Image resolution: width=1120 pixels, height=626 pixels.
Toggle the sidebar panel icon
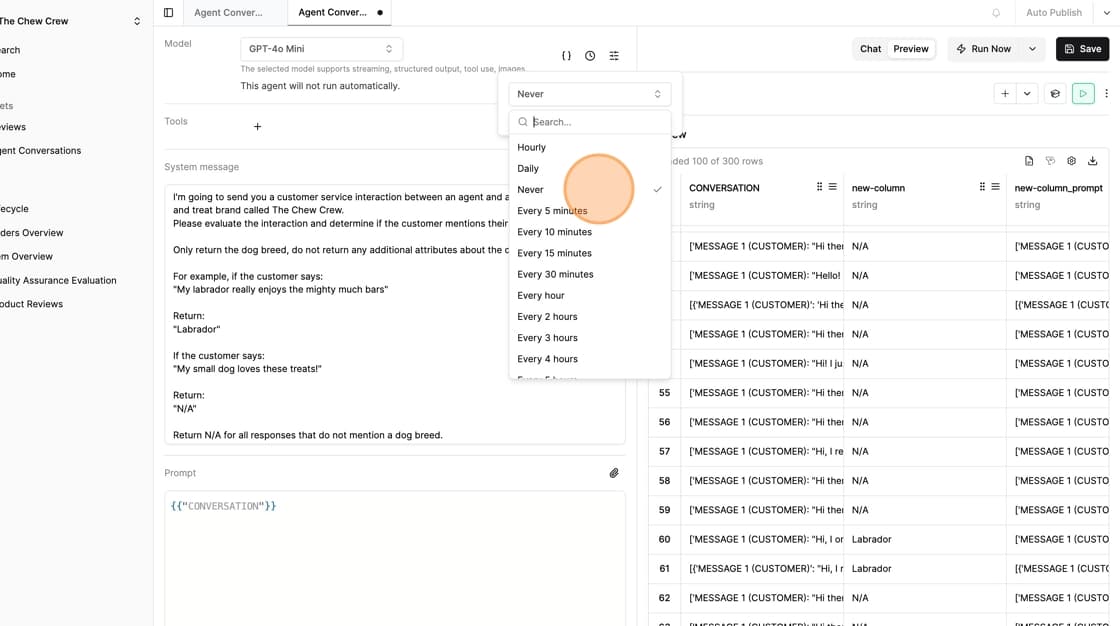(168, 13)
